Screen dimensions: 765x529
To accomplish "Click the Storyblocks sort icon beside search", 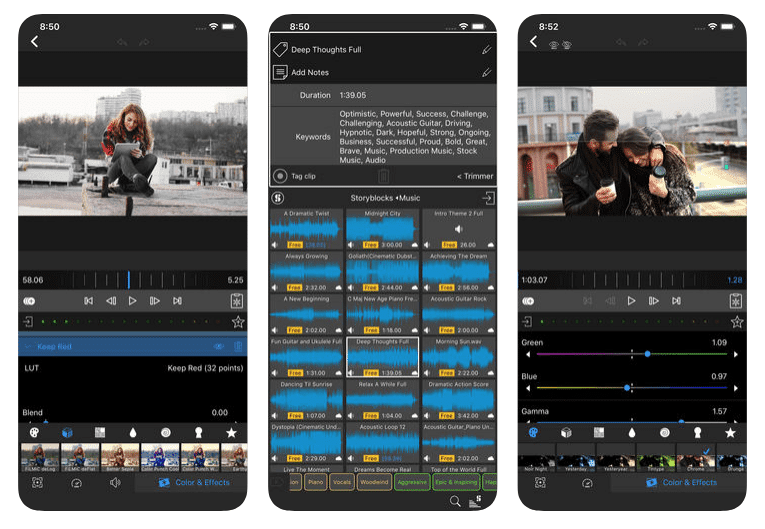I will (x=475, y=501).
